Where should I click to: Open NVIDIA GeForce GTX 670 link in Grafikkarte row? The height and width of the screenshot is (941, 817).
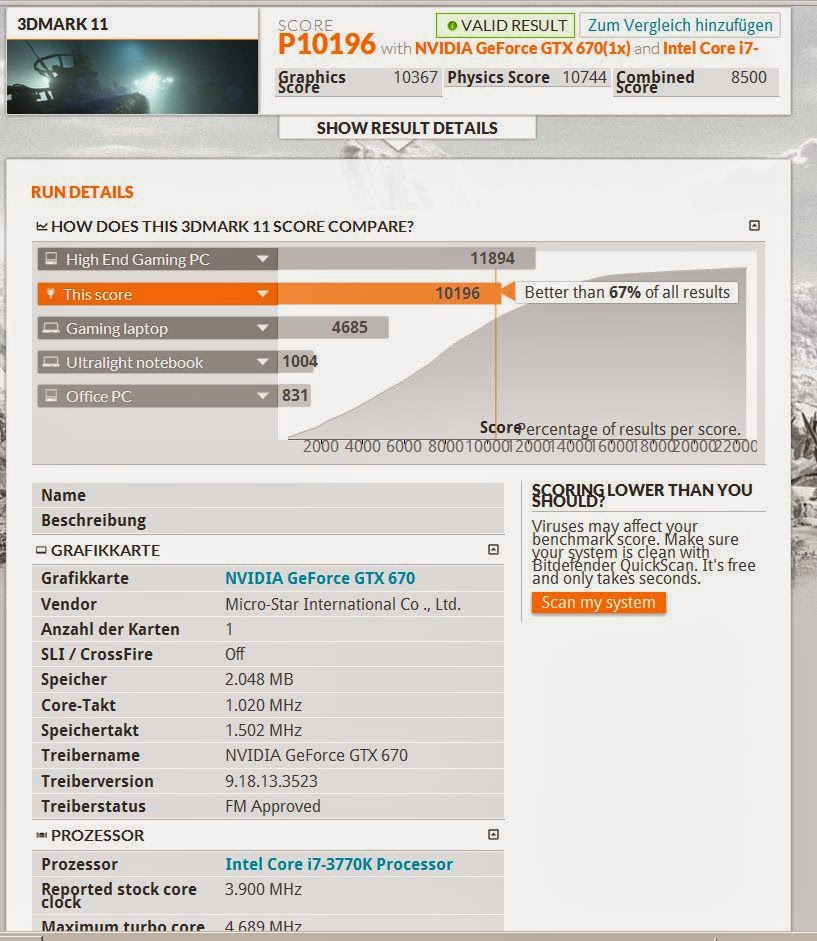point(320,578)
